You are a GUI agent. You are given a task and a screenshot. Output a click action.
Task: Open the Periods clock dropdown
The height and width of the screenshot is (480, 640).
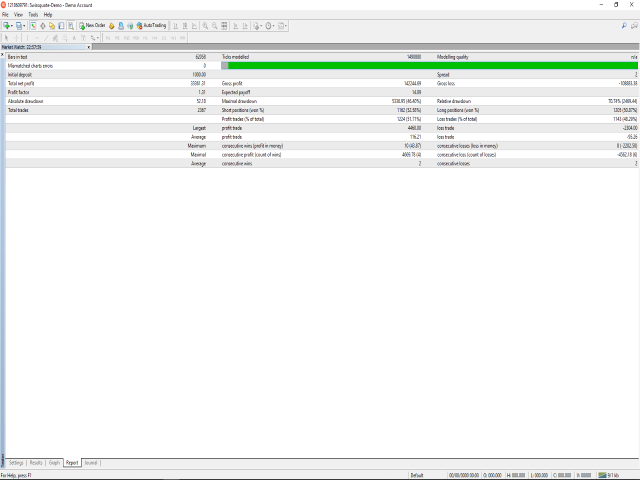pyautogui.click(x=270, y=26)
